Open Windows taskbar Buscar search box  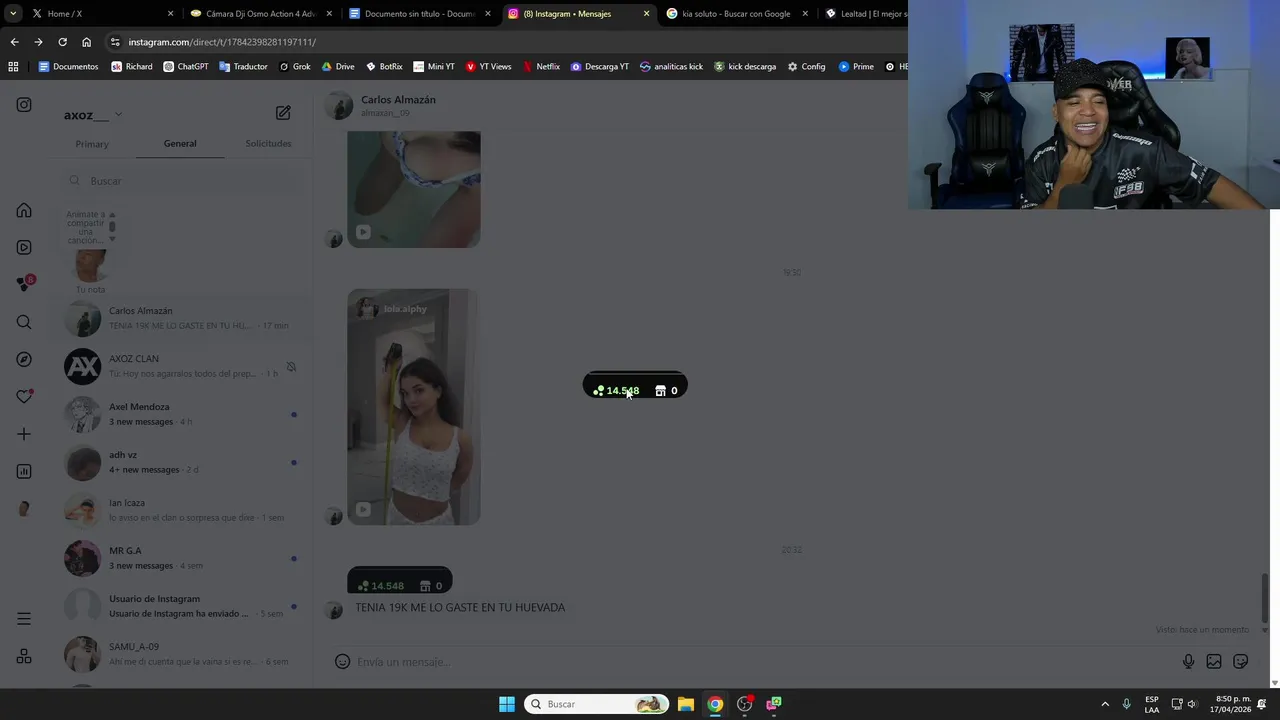pyautogui.click(x=597, y=704)
